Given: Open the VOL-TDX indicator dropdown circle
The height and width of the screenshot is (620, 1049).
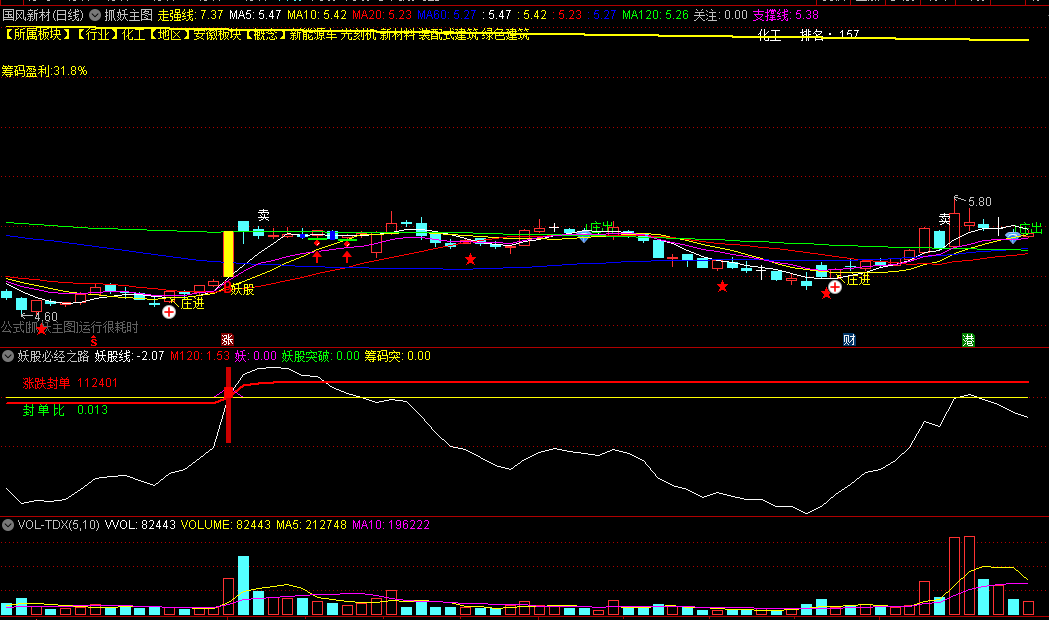Looking at the screenshot, I should pos(8,525).
